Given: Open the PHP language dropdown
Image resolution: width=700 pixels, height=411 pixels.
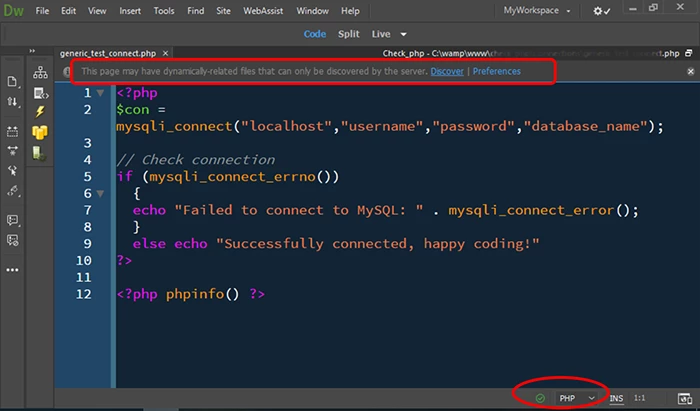Looking at the screenshot, I should pyautogui.click(x=576, y=398).
